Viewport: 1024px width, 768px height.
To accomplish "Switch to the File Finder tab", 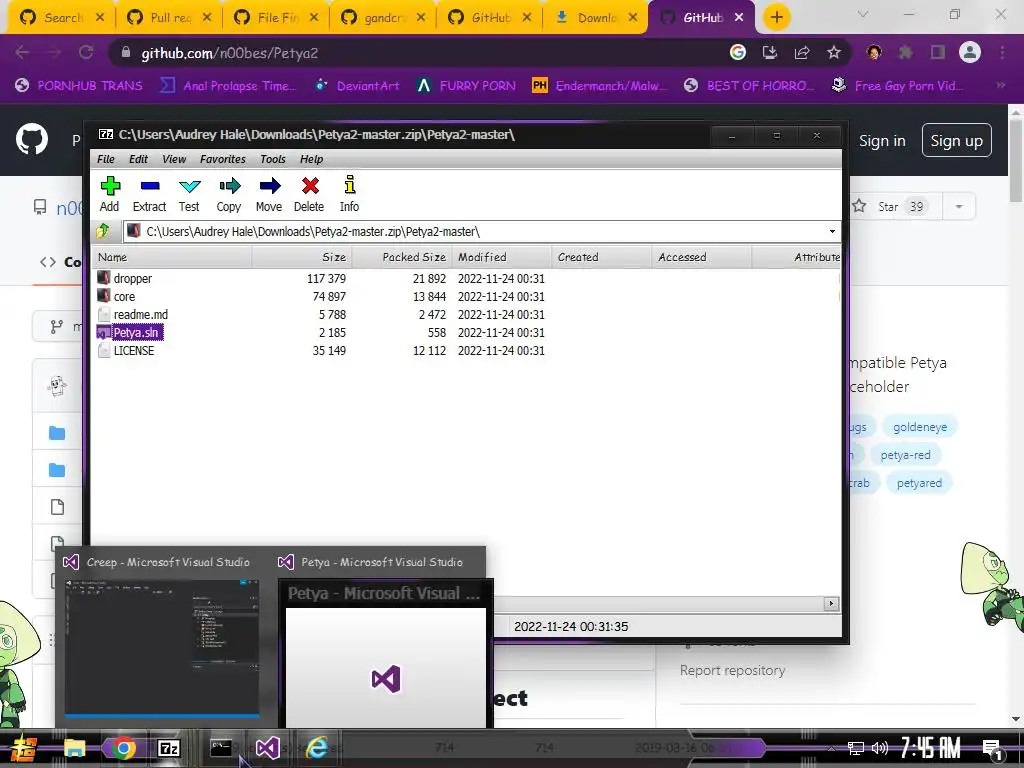I will click(x=277, y=18).
